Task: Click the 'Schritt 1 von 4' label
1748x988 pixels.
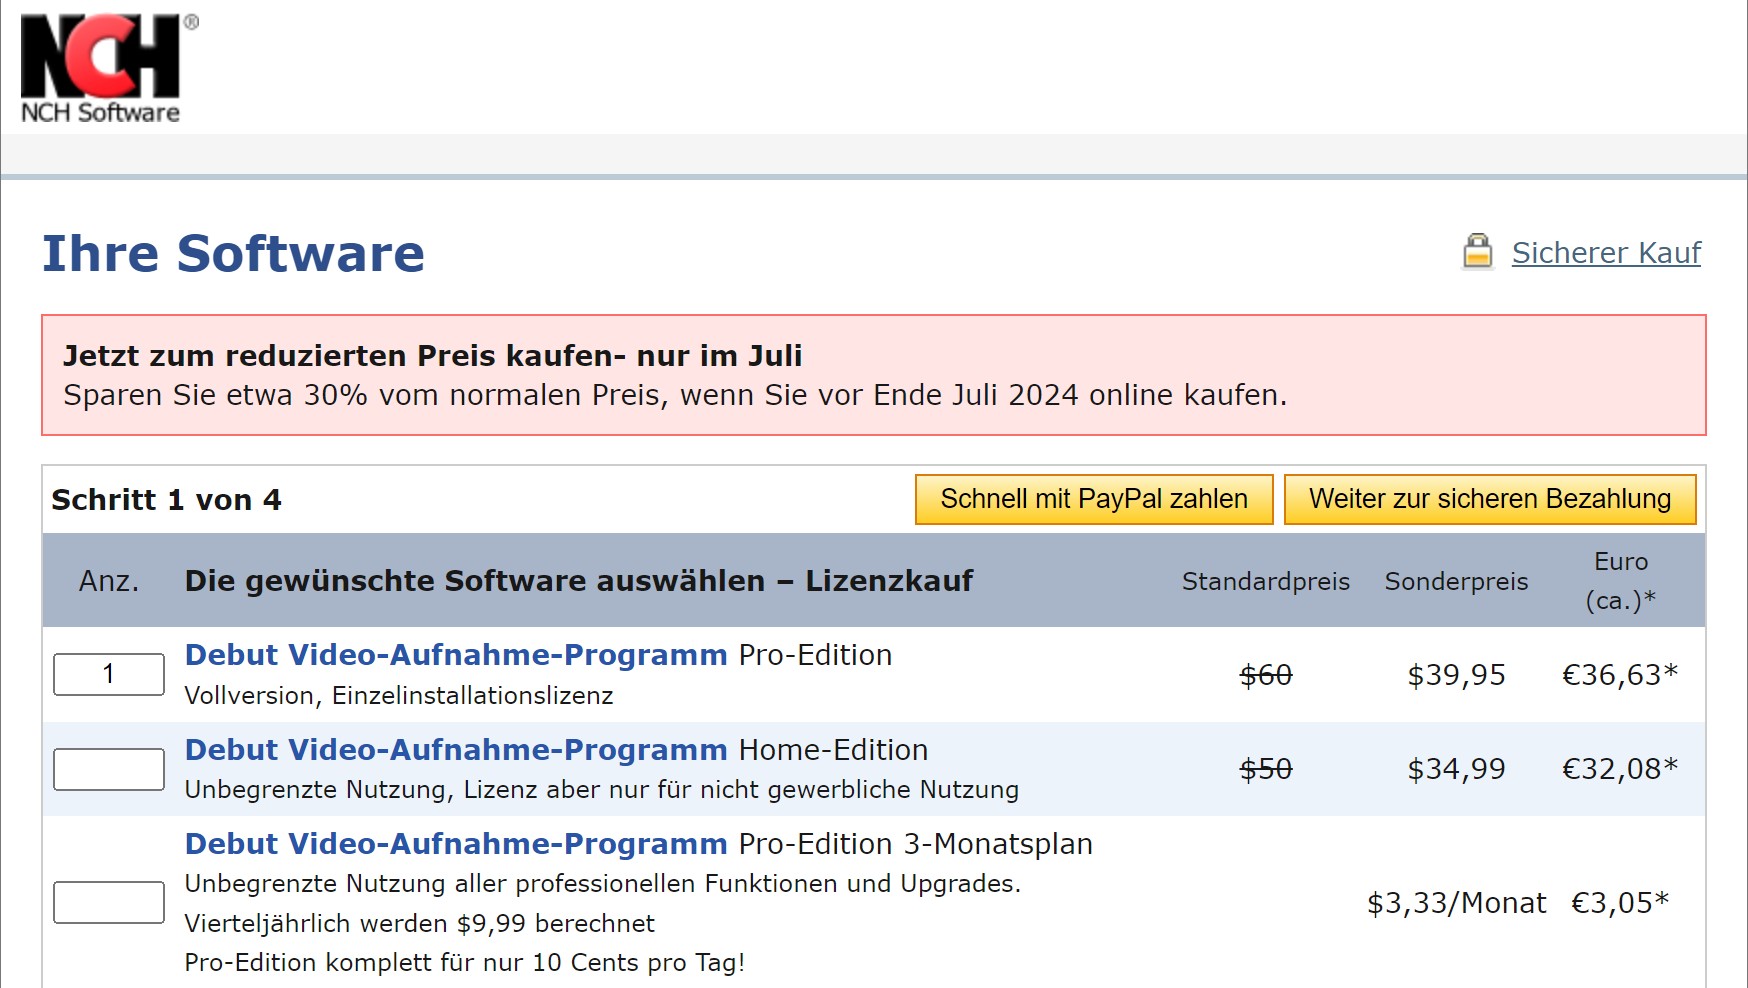Action: 167,500
